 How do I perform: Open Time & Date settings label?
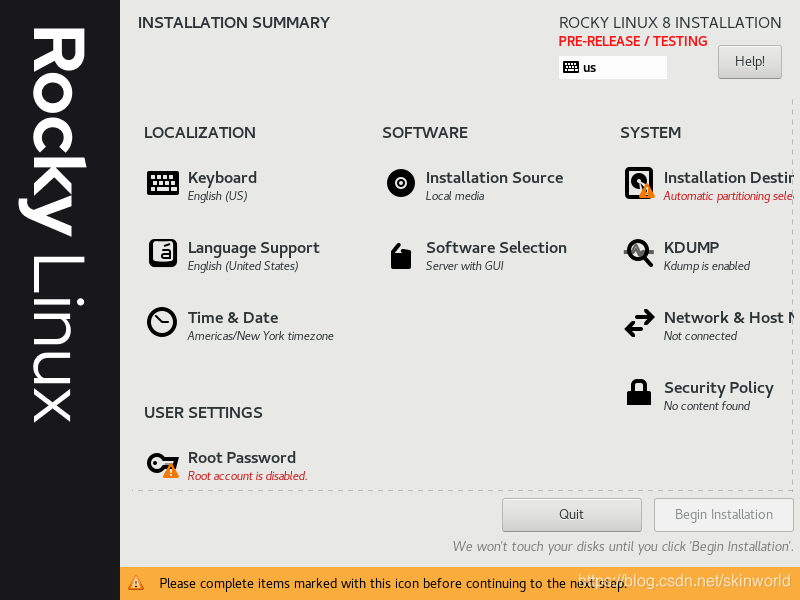tap(233, 317)
